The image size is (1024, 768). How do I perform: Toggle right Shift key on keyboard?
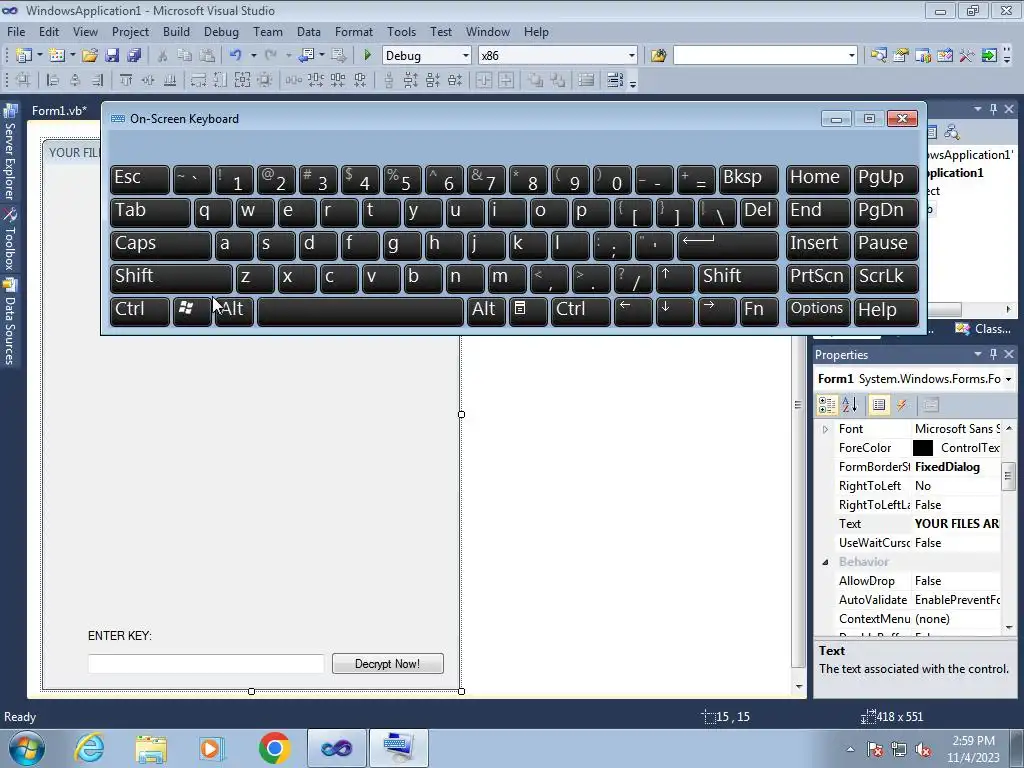coord(738,277)
